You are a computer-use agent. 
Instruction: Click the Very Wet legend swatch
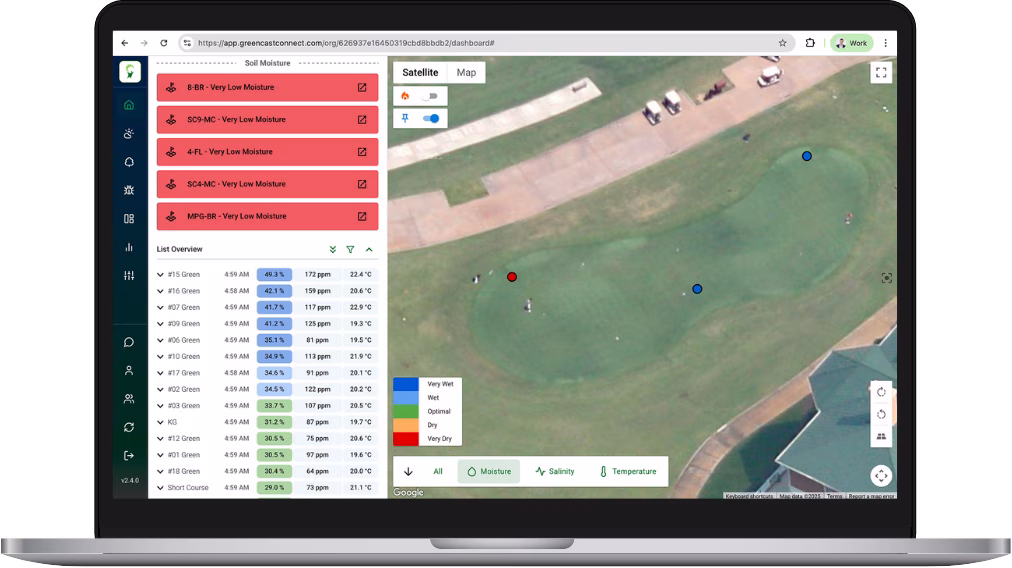tap(406, 384)
